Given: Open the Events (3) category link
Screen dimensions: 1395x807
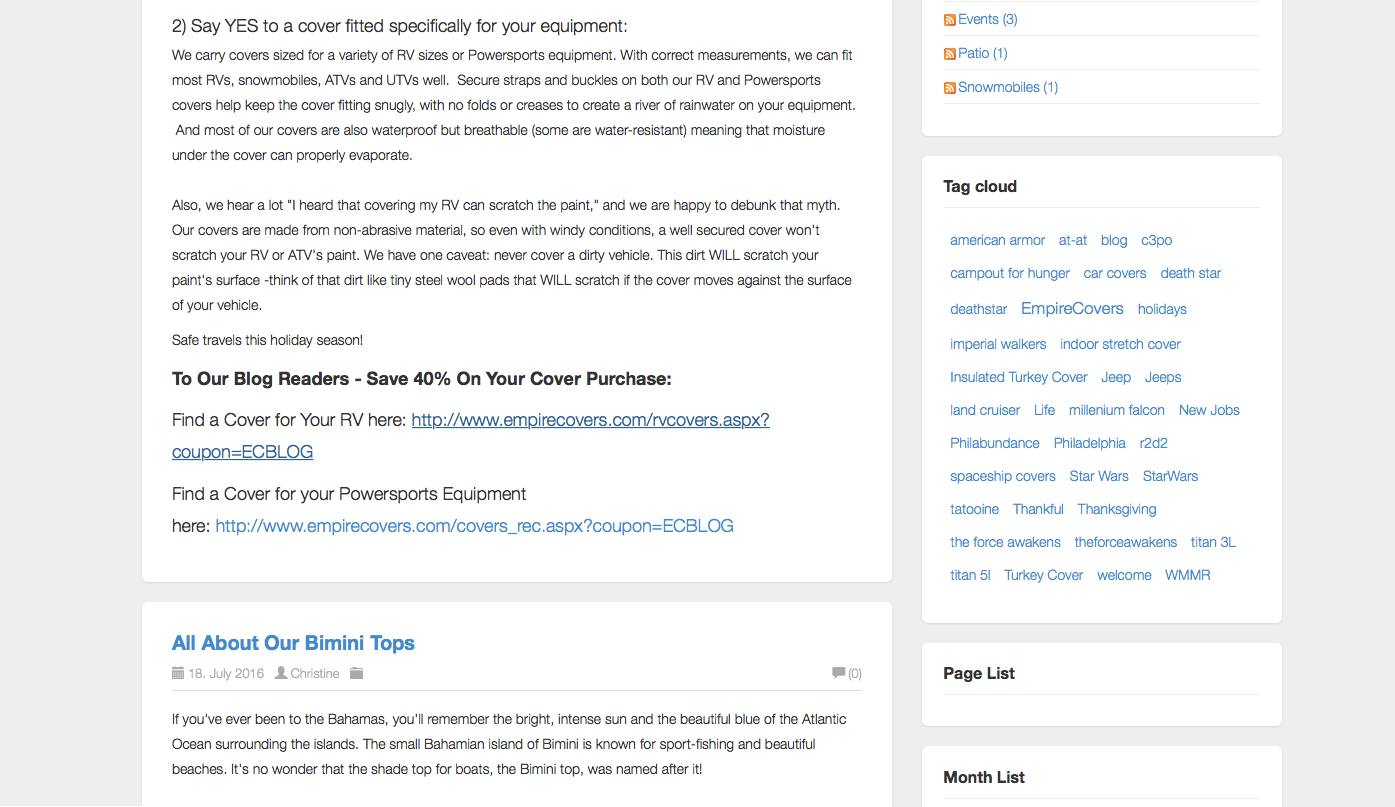Looking at the screenshot, I should [x=987, y=19].
